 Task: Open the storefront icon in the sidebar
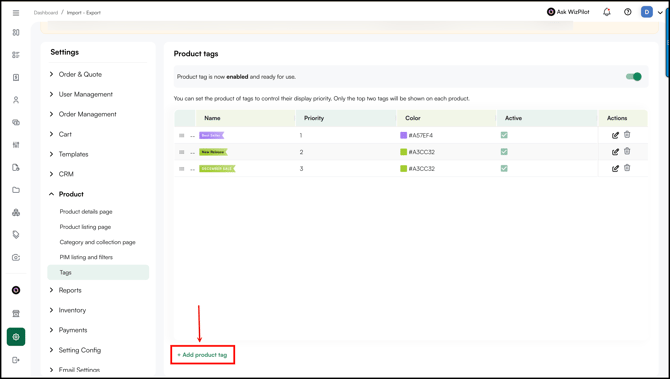click(x=16, y=313)
